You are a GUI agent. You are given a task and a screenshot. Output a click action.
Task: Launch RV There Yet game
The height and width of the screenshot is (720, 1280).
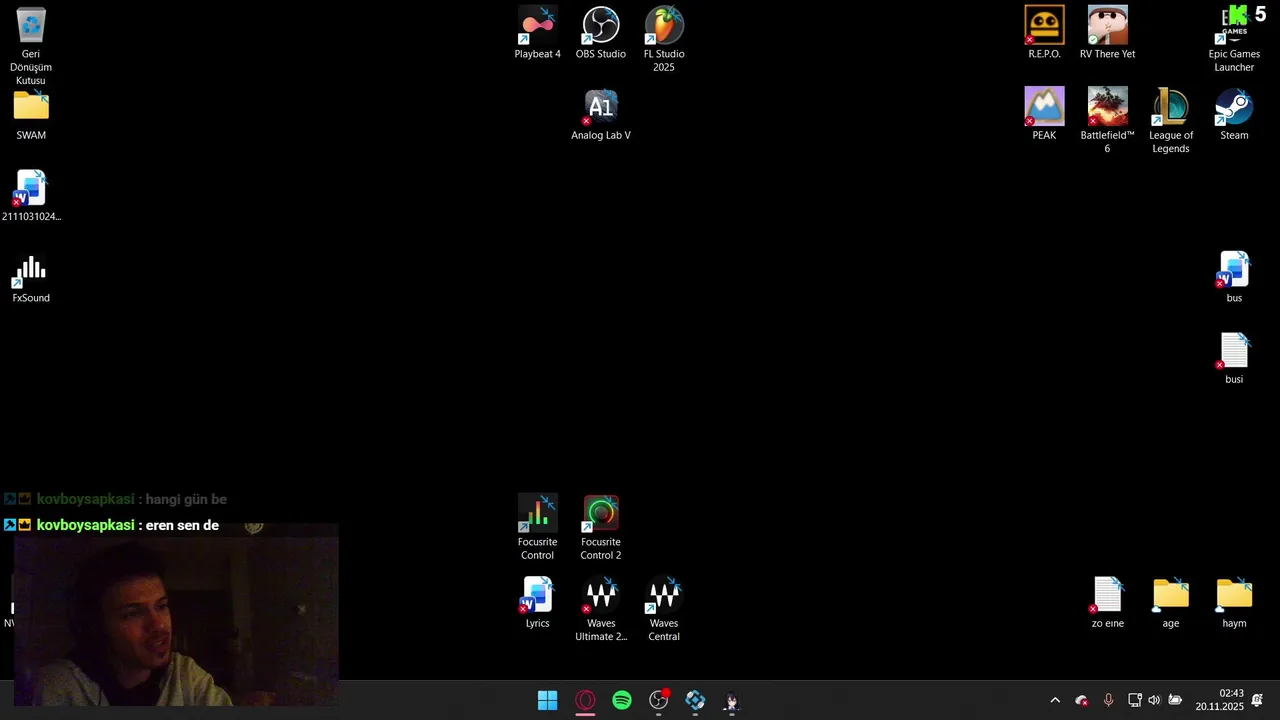click(1107, 33)
